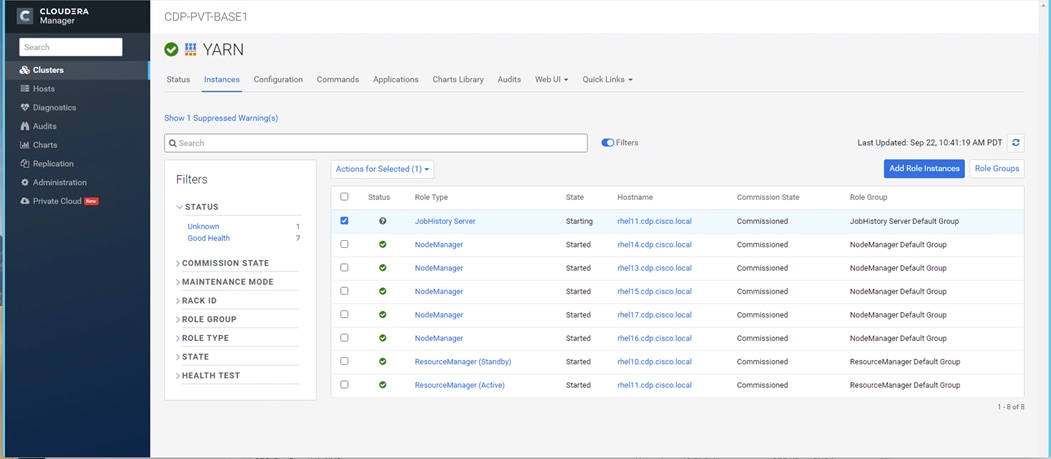1051x459 pixels.
Task: Switch to the Charts Library tab
Action: (x=458, y=79)
